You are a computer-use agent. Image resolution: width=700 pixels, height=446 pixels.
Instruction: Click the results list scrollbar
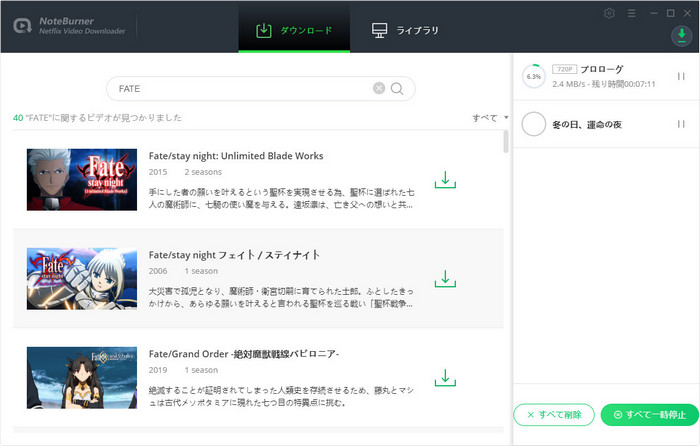[x=506, y=142]
